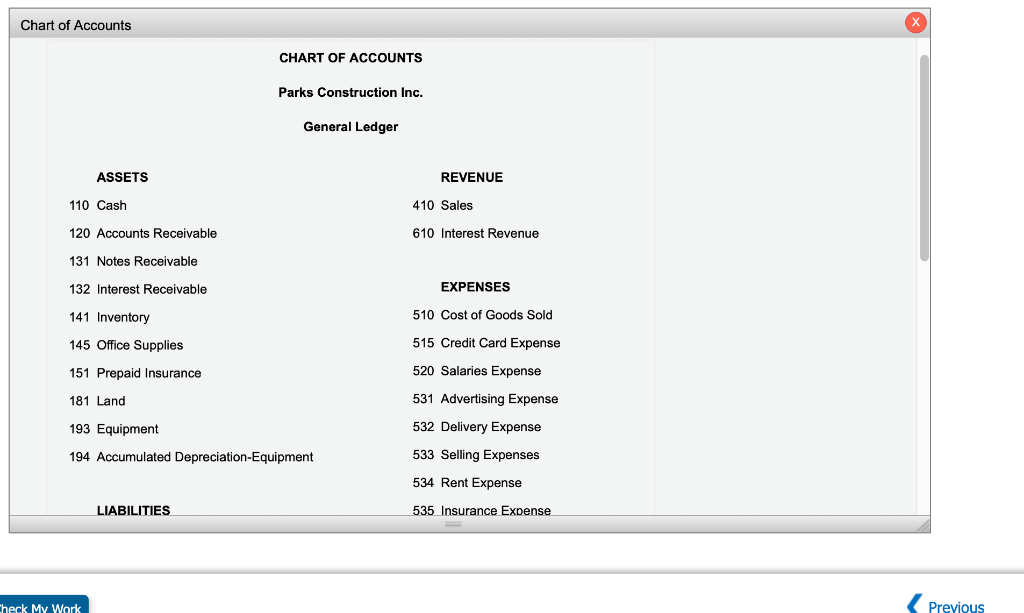This screenshot has height=613, width=1024.
Task: Click the Previous navigation link
Action: 955,606
